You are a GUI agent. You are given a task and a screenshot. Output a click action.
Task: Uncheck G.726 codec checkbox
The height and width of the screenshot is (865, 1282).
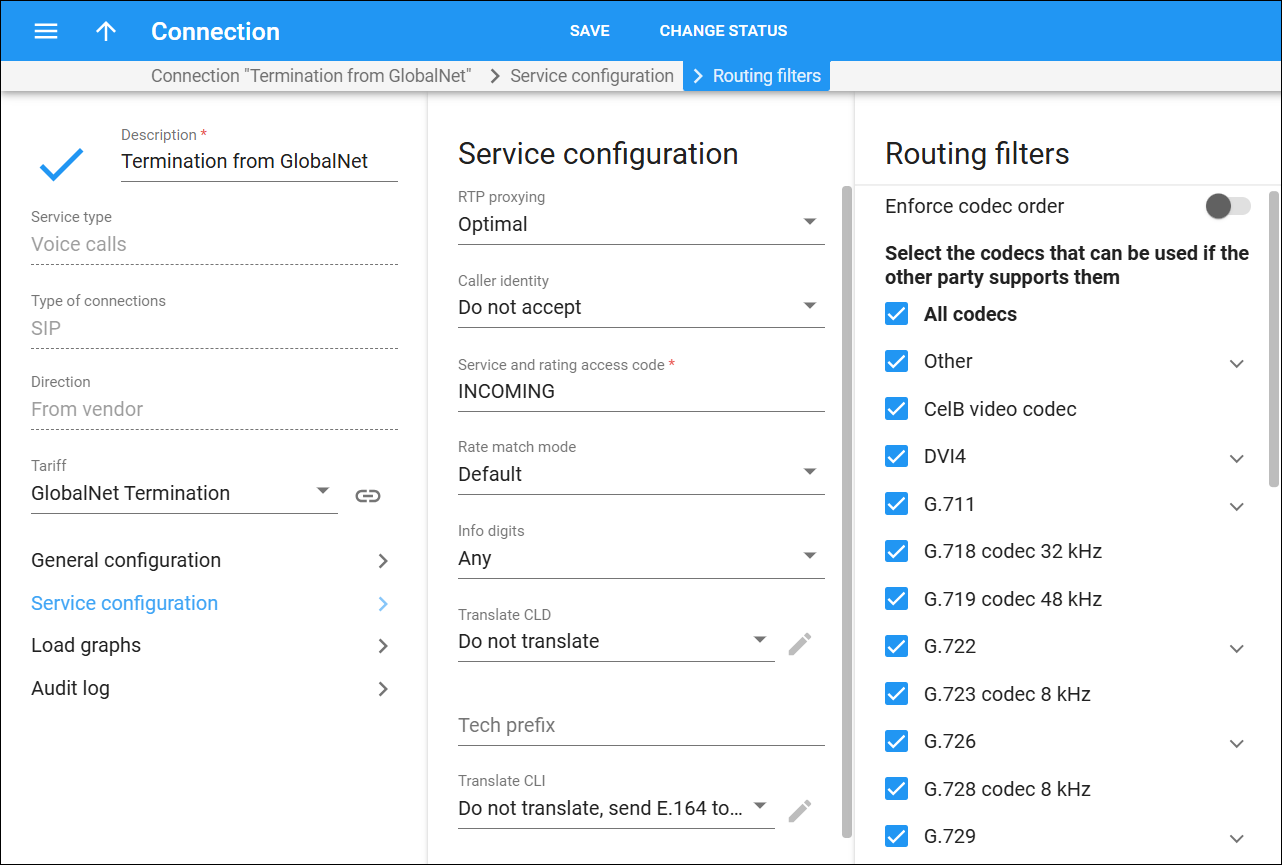click(896, 741)
